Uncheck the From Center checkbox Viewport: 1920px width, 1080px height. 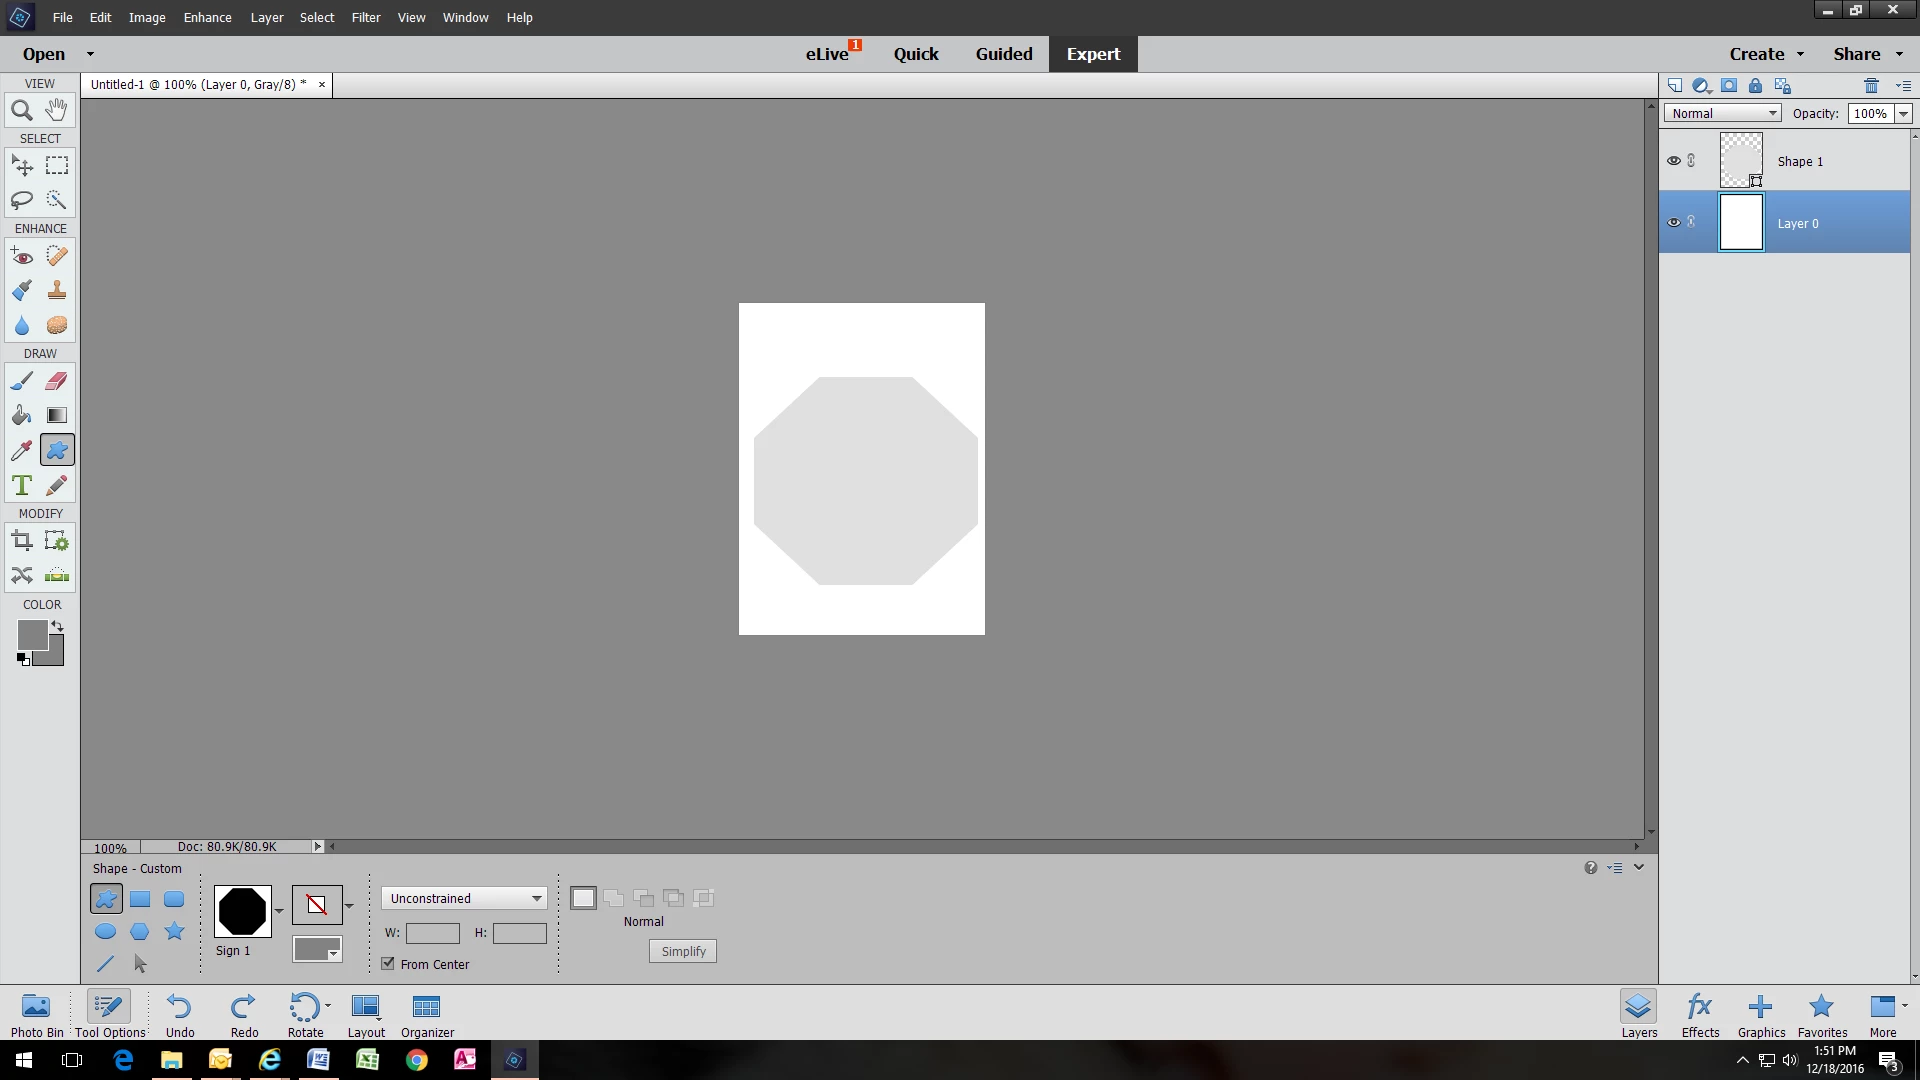[388, 964]
